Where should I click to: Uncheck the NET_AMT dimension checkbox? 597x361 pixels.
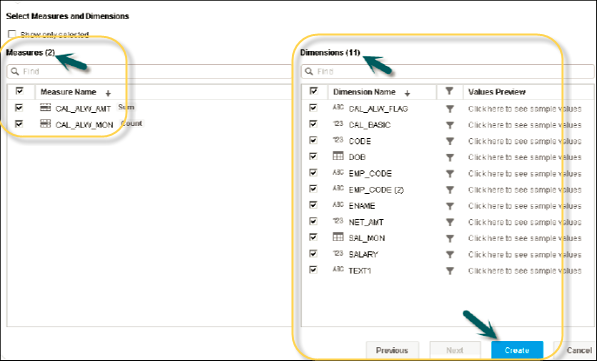[313, 221]
